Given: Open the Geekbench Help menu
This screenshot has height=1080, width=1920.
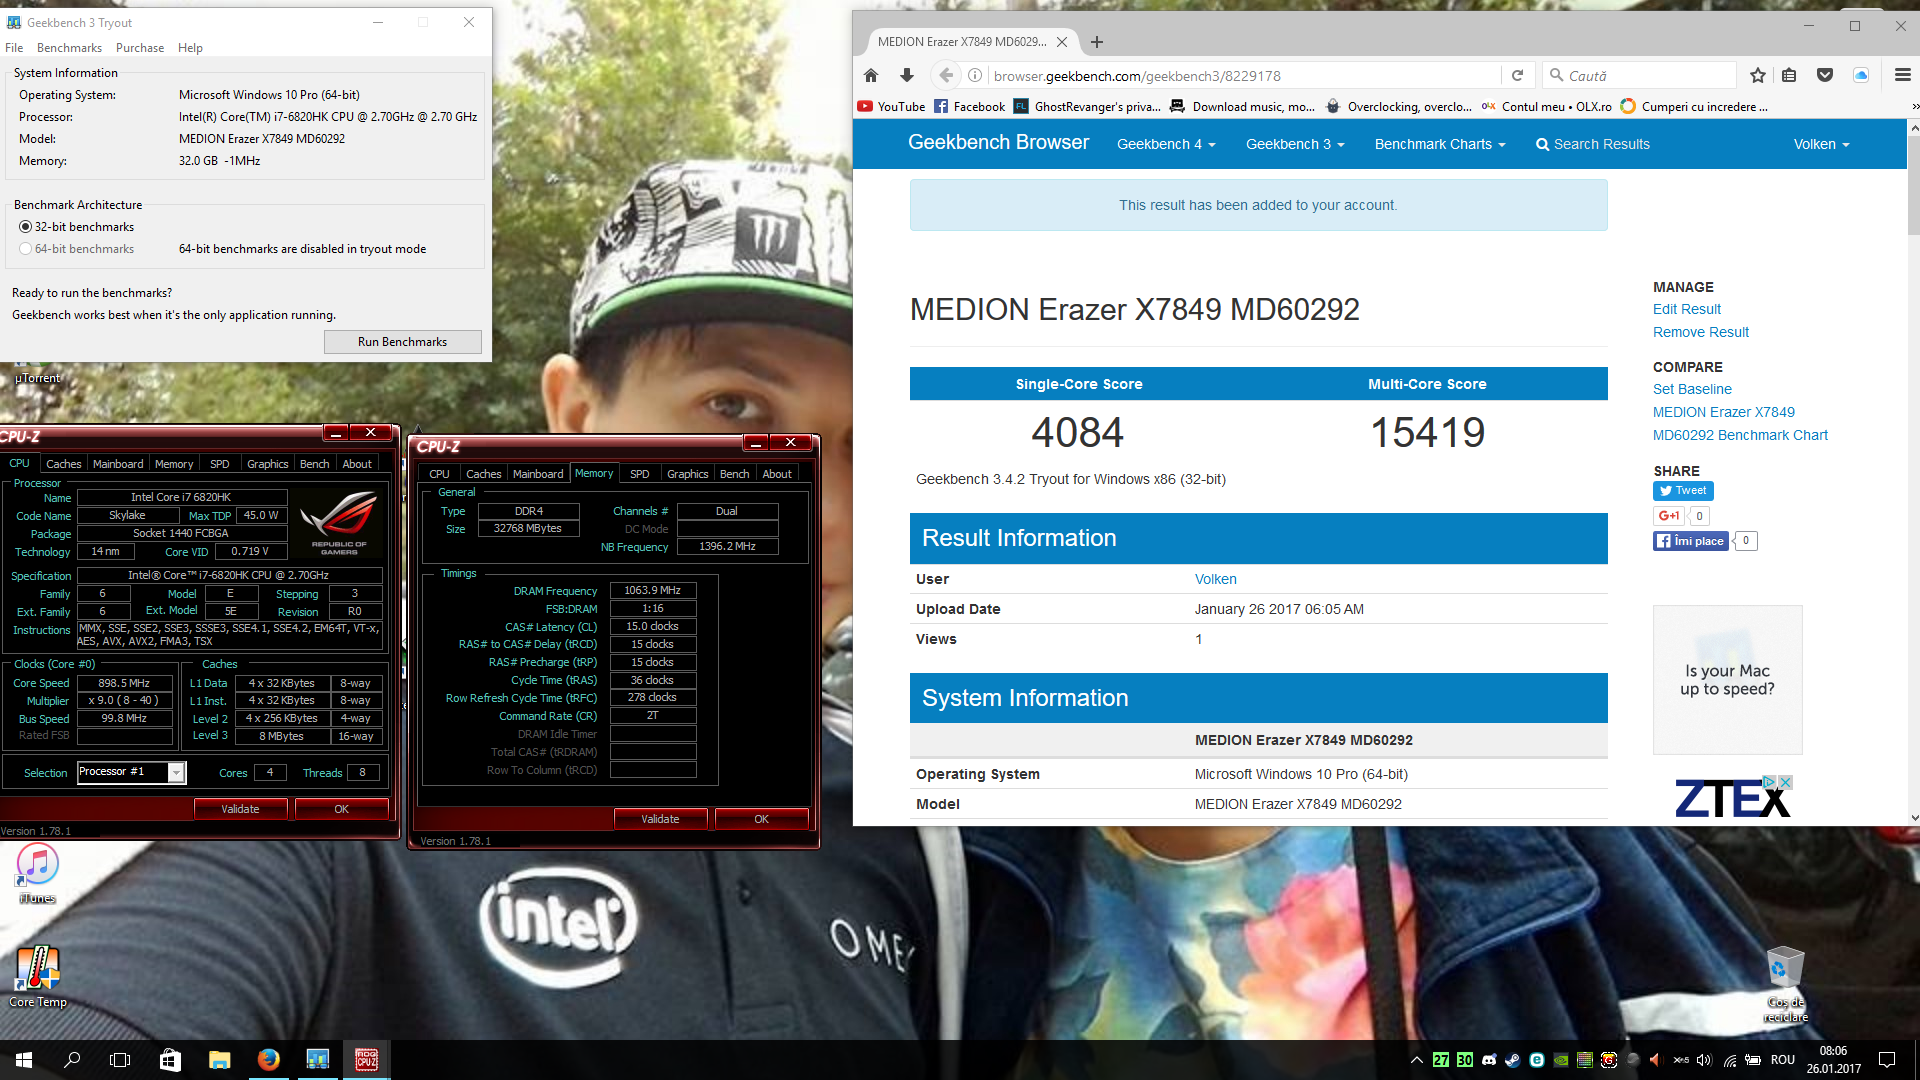Looking at the screenshot, I should [x=190, y=48].
